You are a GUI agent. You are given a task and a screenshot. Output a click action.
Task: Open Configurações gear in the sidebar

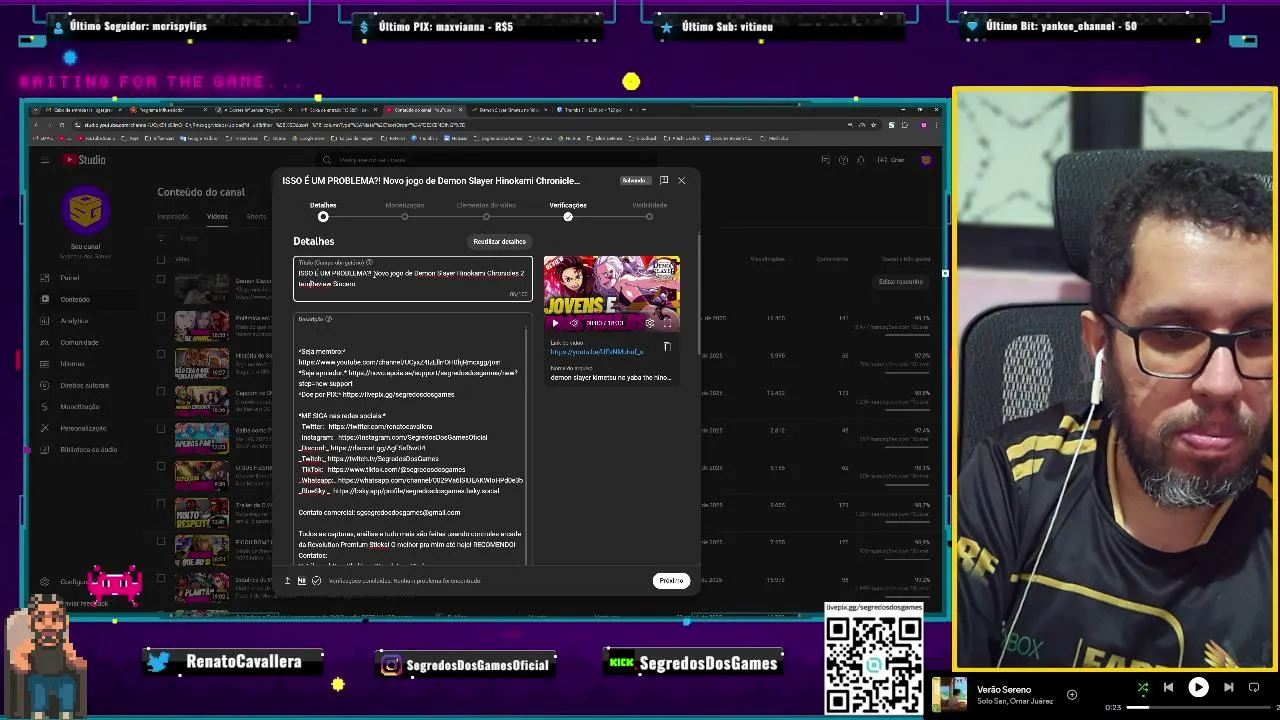(45, 581)
